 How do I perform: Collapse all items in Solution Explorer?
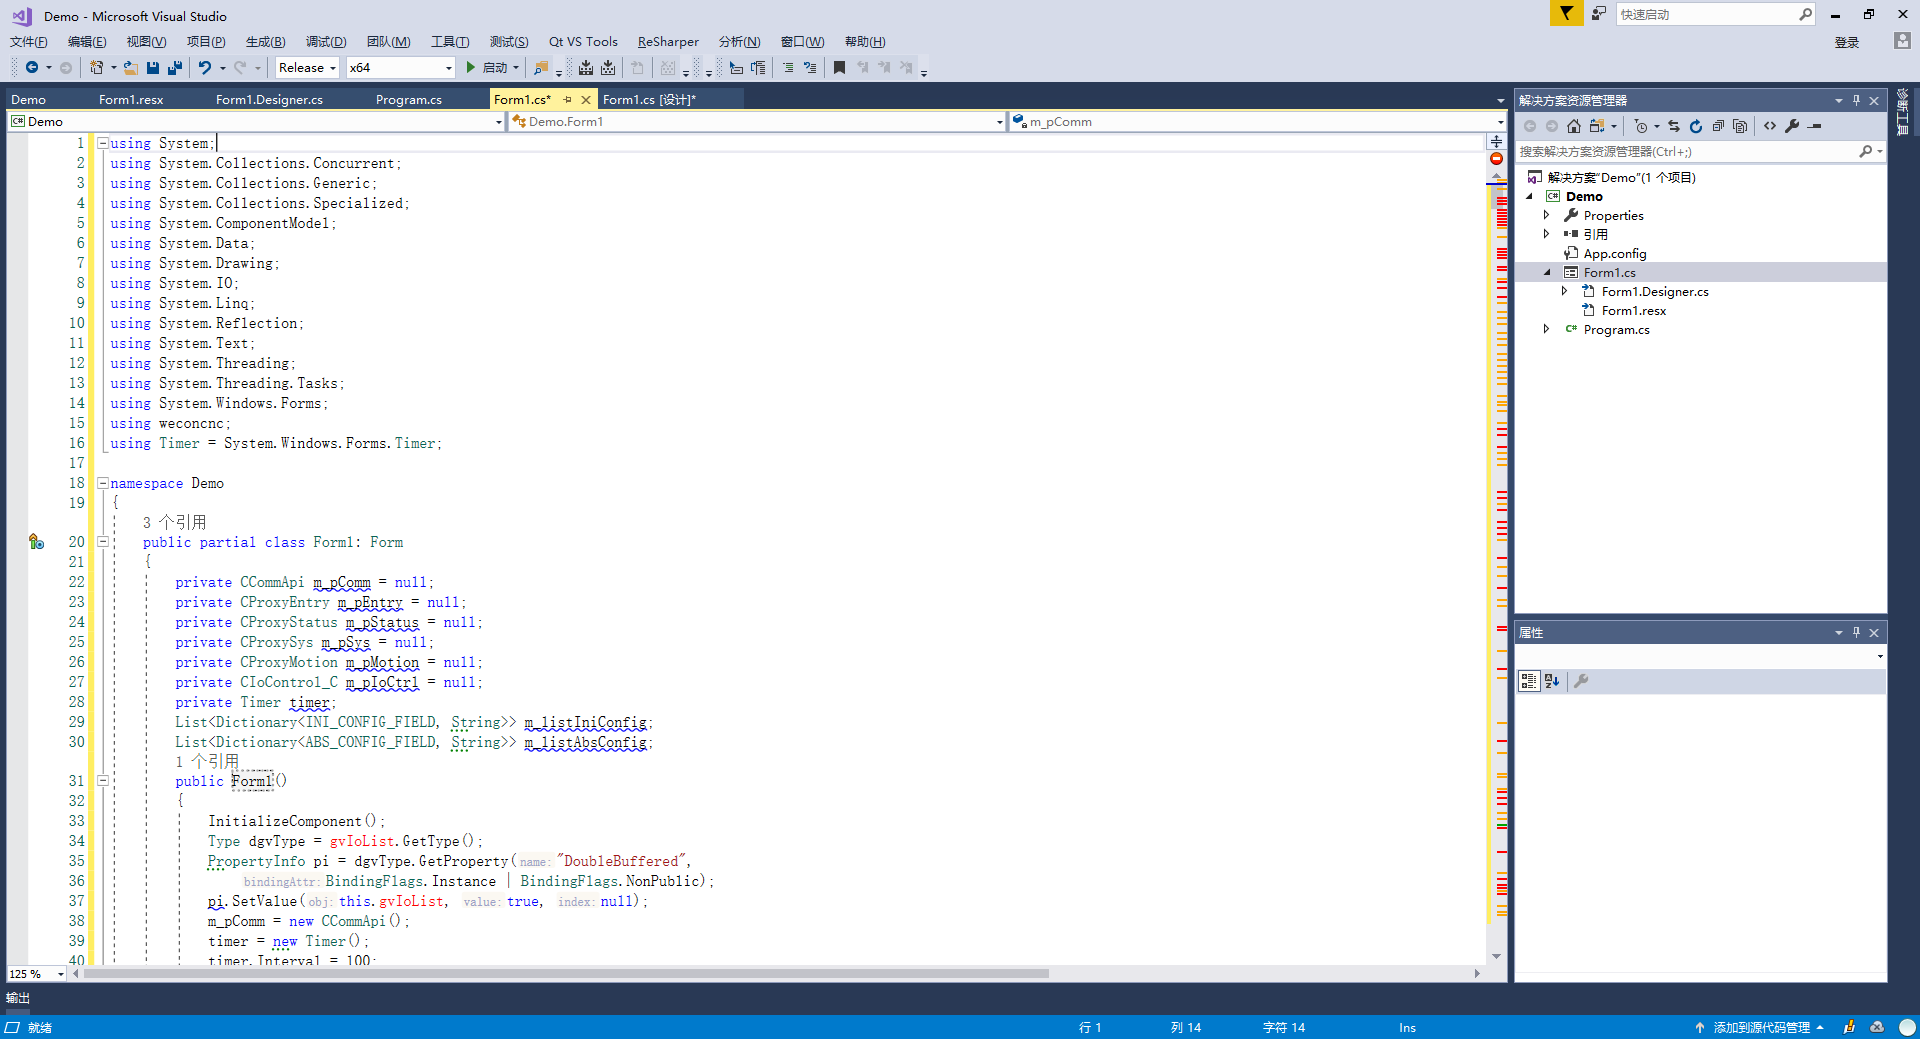[1718, 126]
